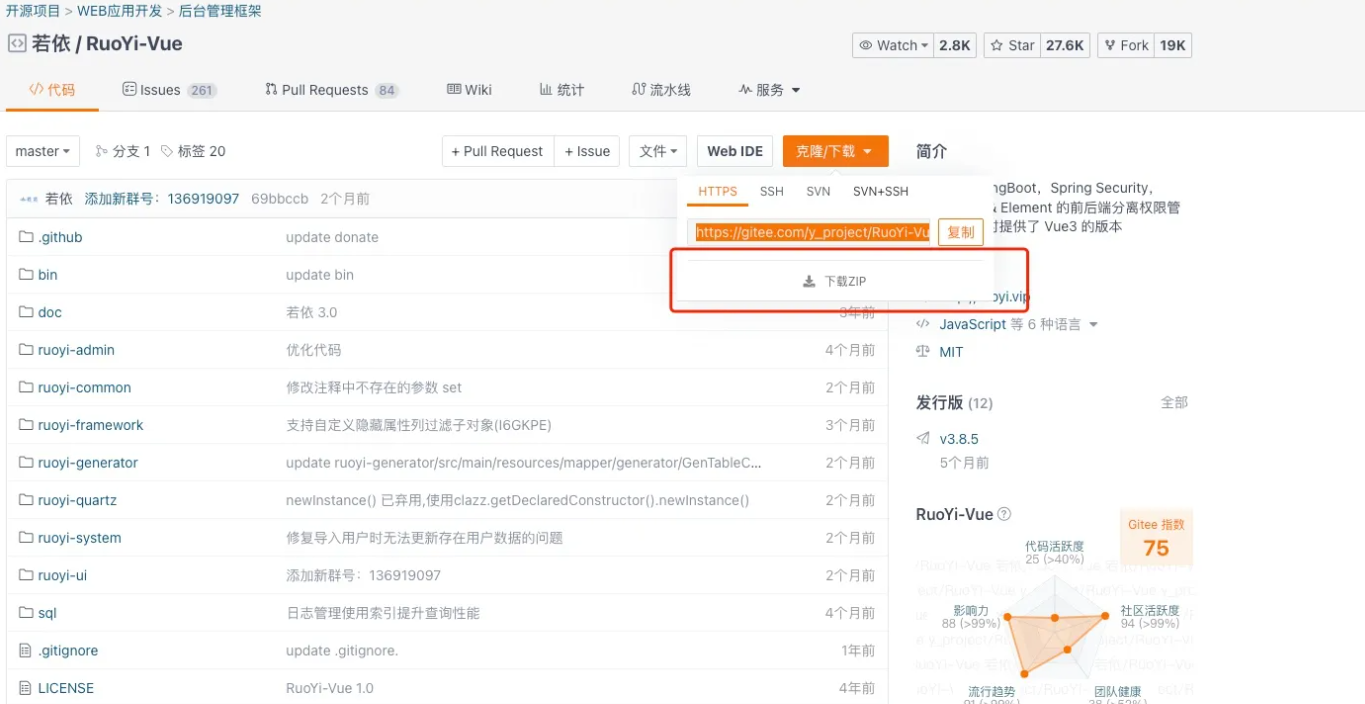Open commit hash 69bbccb
The height and width of the screenshot is (704, 1365).
280,199
